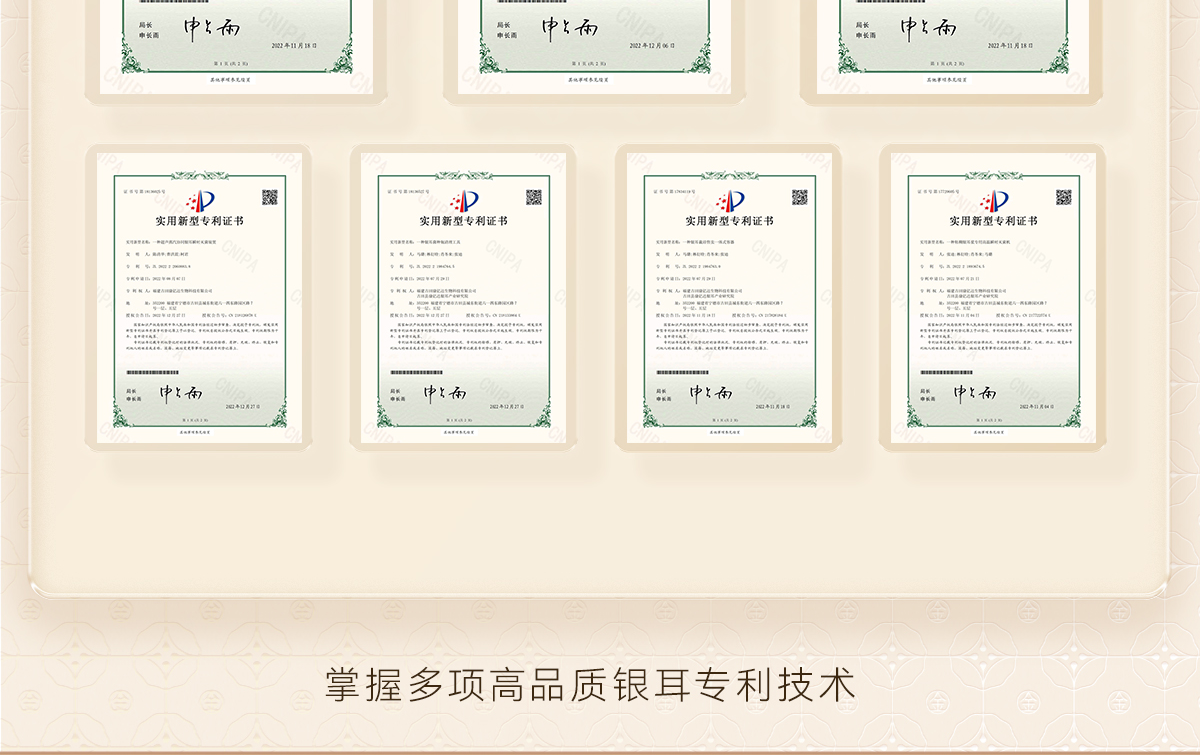Viewport: 1200px width, 755px height.
Task: Click the director signature on the fourth bottom-row certificate
Action: [974, 392]
